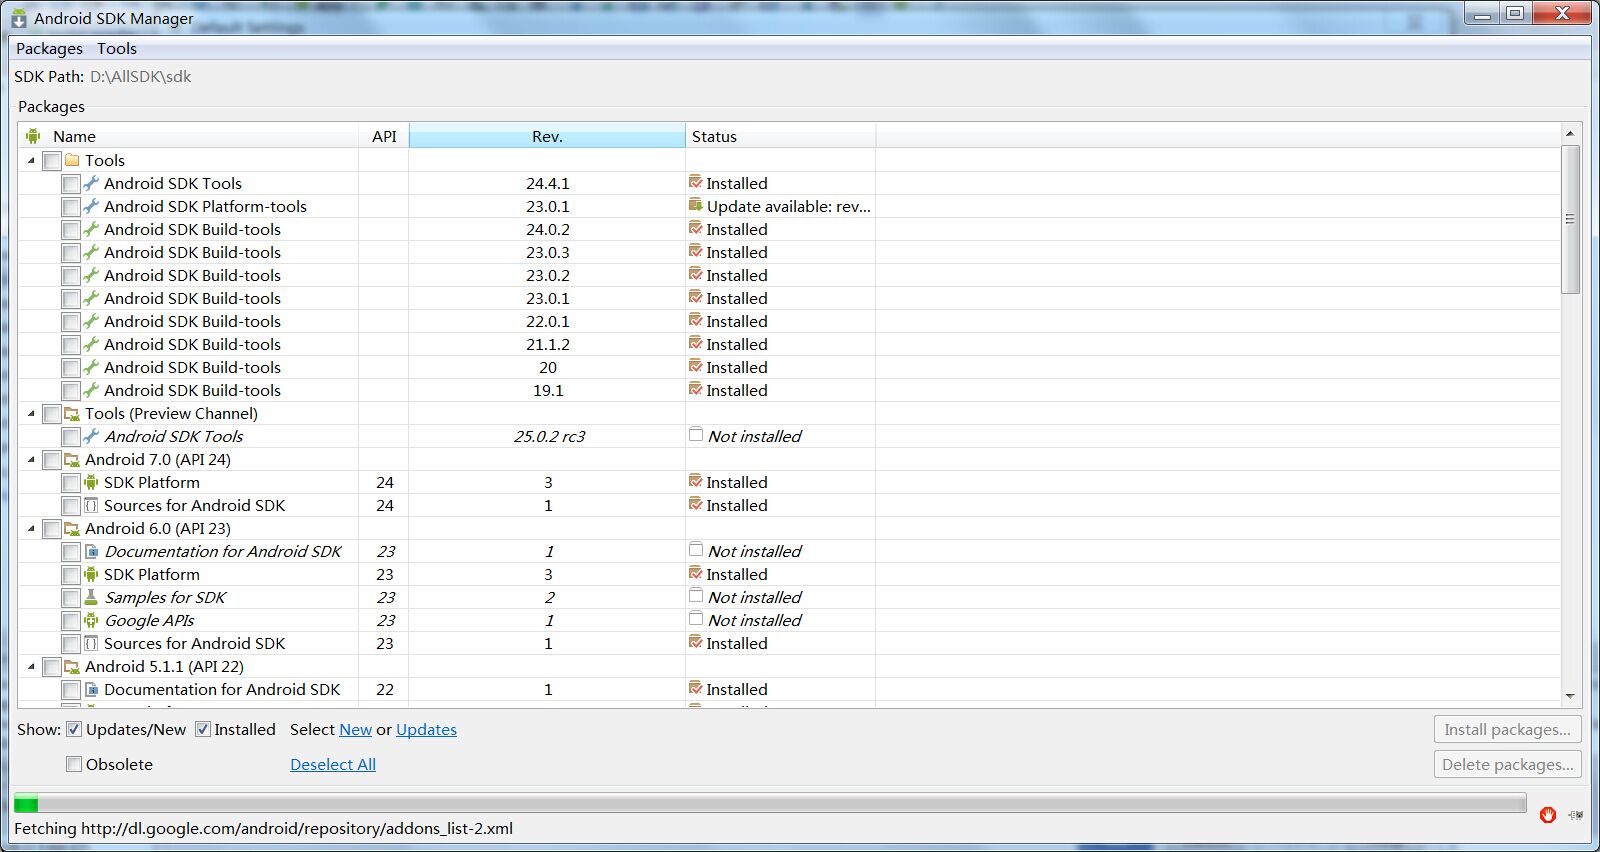1600x852 pixels.
Task: Sort by the Rev. column header
Action: (547, 136)
